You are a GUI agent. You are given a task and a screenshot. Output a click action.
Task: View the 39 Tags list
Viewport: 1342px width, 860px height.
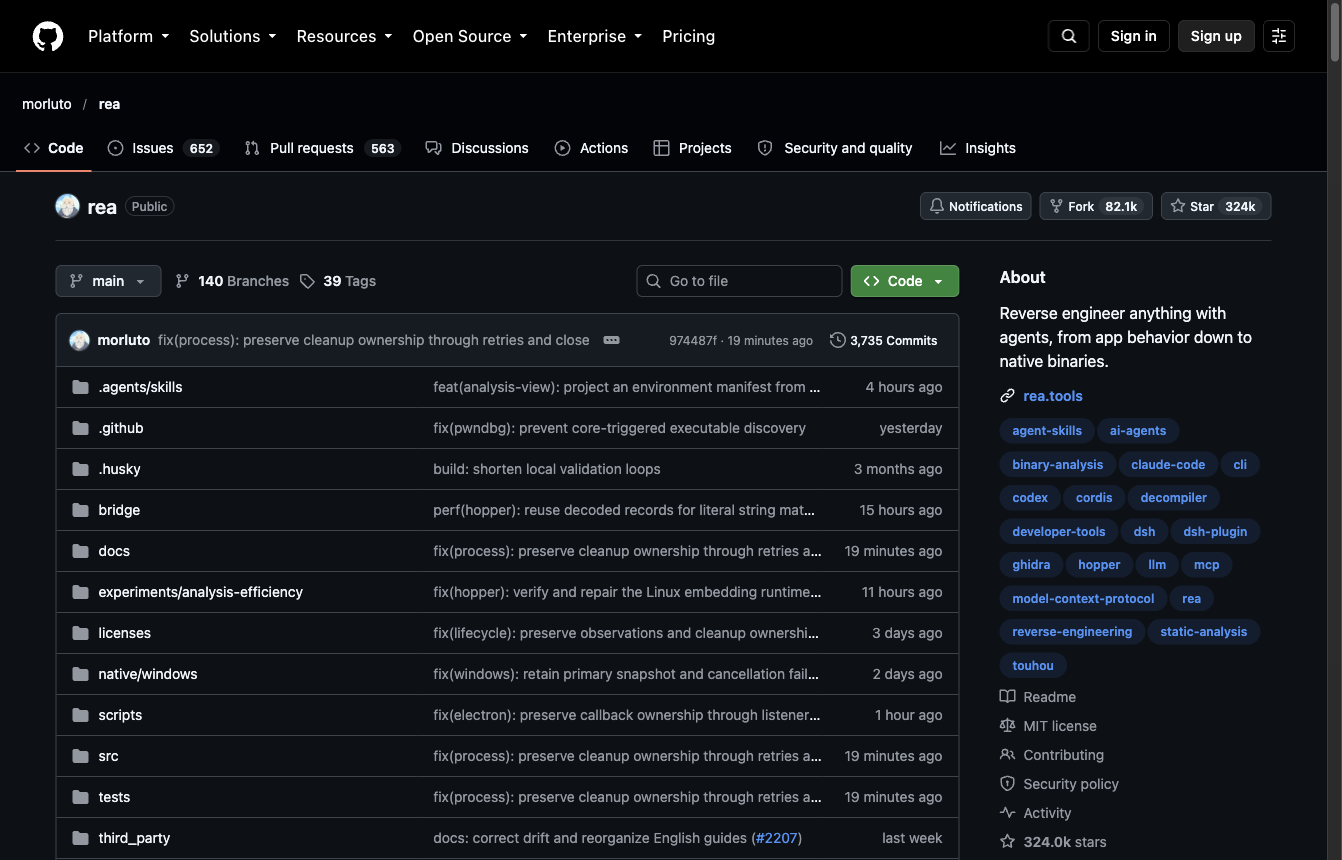click(x=338, y=281)
